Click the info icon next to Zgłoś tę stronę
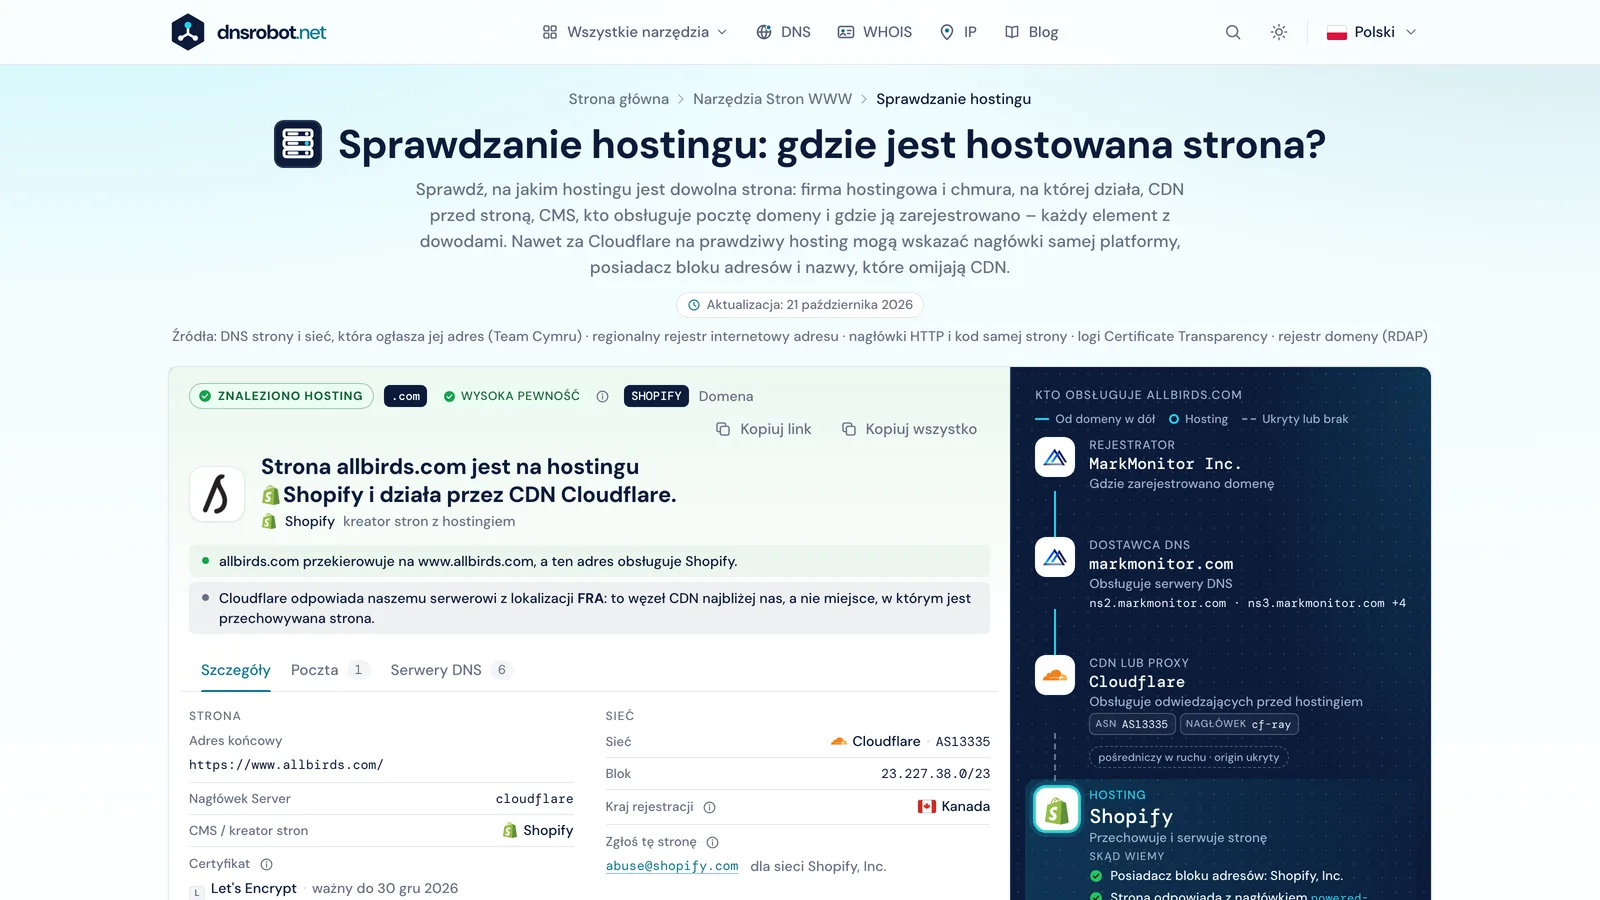 (713, 842)
